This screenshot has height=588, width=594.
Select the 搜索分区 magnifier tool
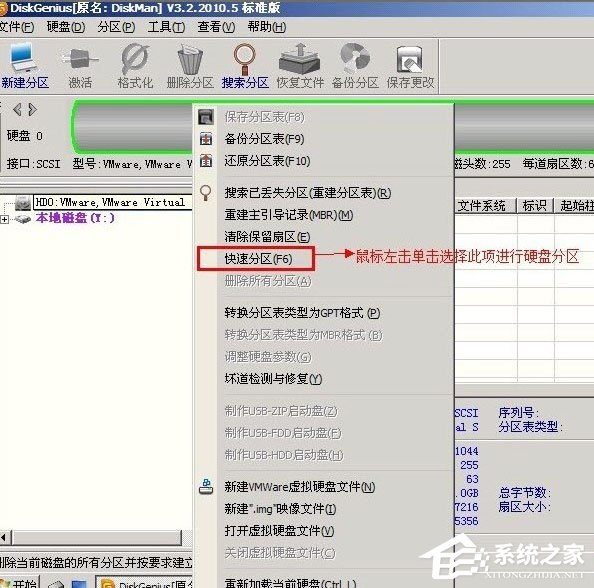245,66
